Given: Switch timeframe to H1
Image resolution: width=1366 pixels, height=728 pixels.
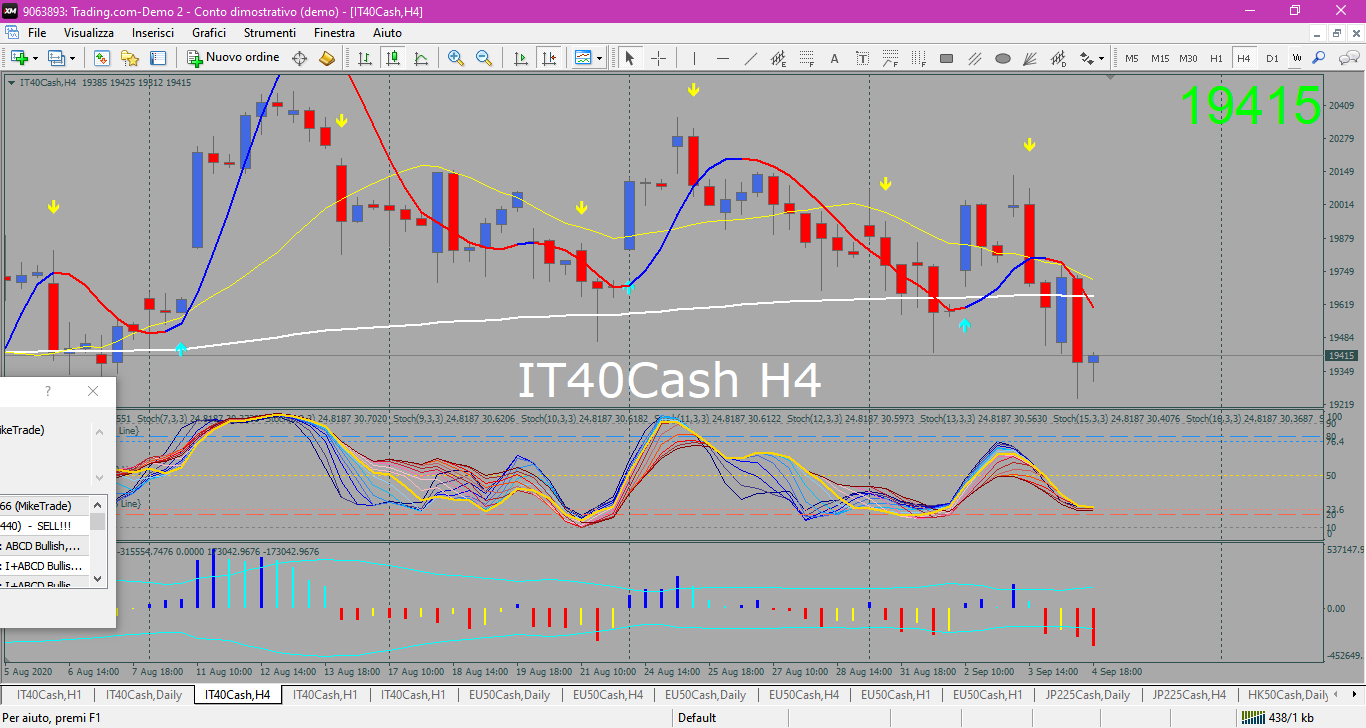Looking at the screenshot, I should pyautogui.click(x=1216, y=58).
